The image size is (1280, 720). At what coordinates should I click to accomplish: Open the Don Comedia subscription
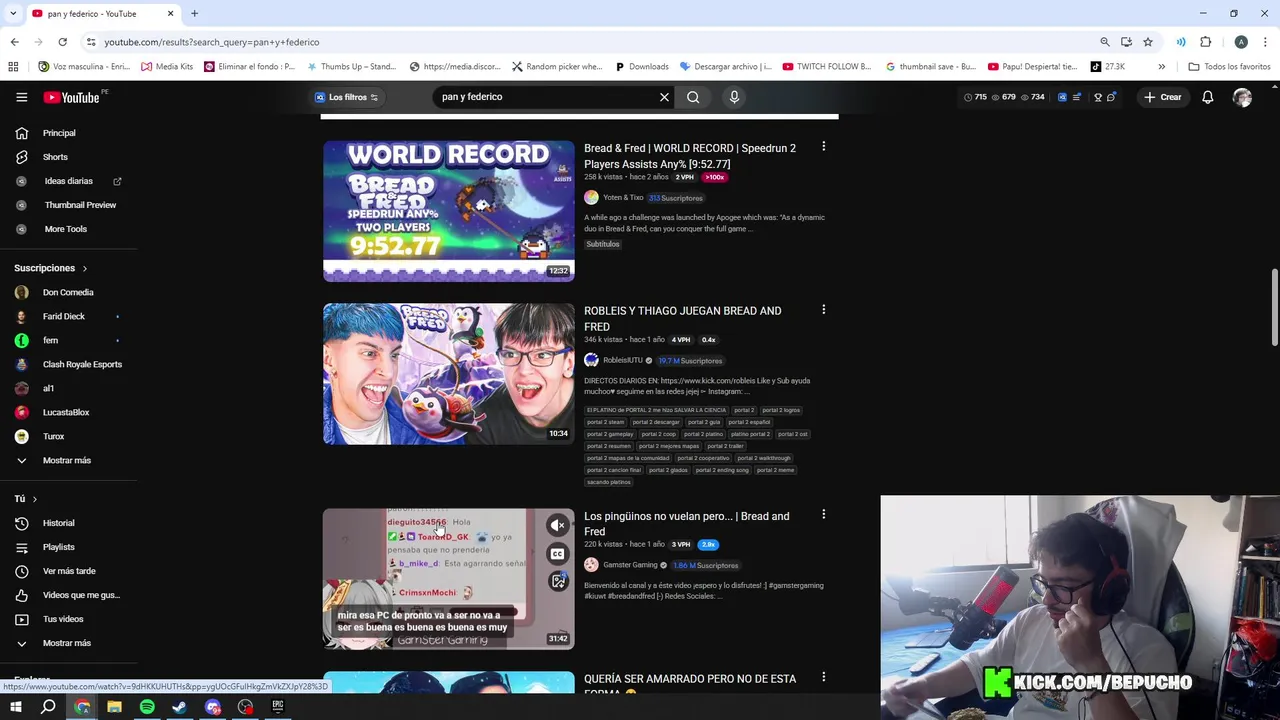pyautogui.click(x=67, y=292)
